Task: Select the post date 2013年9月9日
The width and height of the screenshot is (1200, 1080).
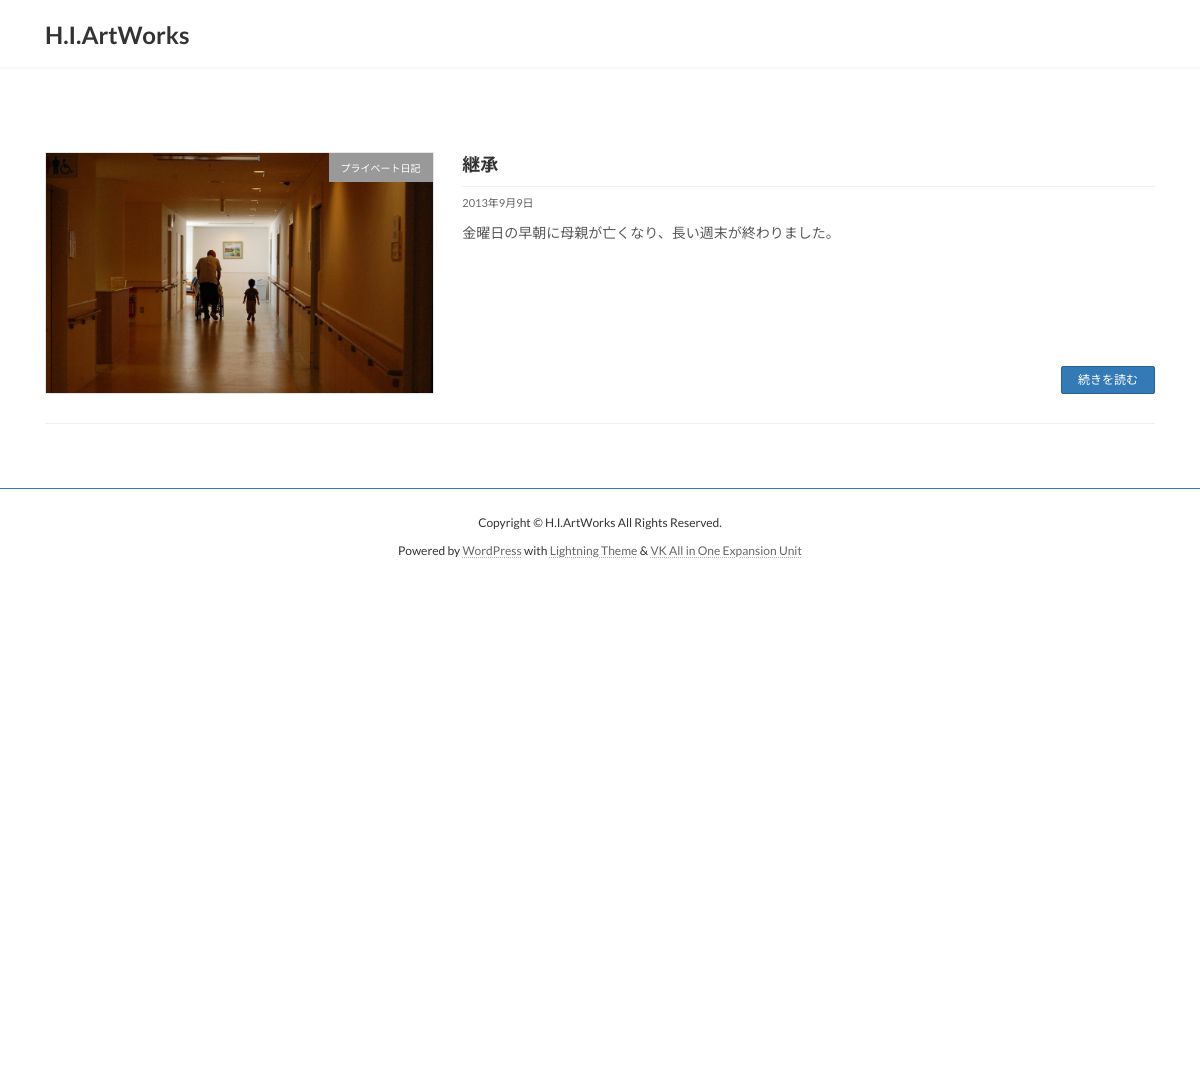Action: (497, 203)
